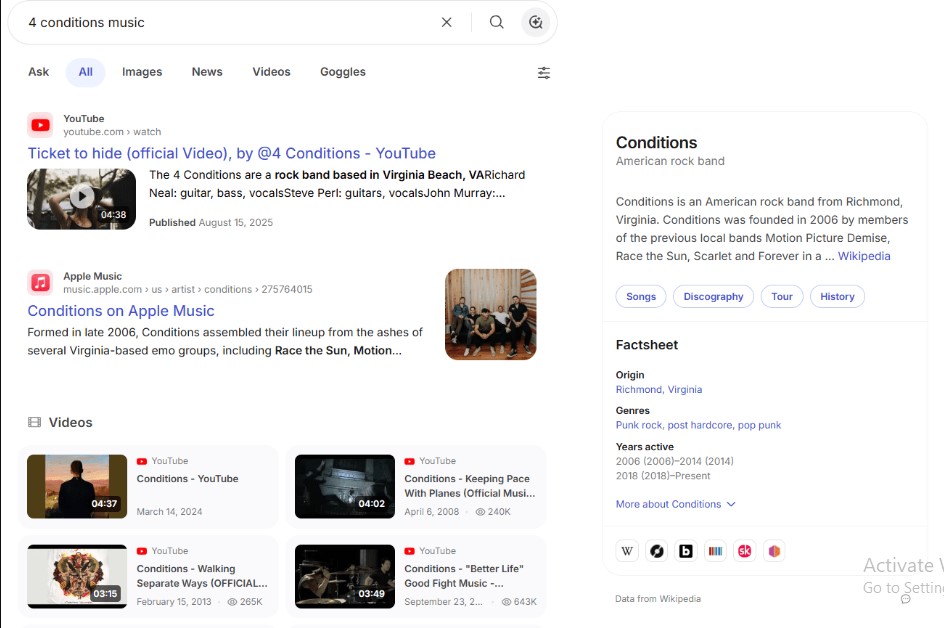This screenshot has height=628, width=944.
Task: Open the 'post hardcore' genre link
Action: (700, 425)
